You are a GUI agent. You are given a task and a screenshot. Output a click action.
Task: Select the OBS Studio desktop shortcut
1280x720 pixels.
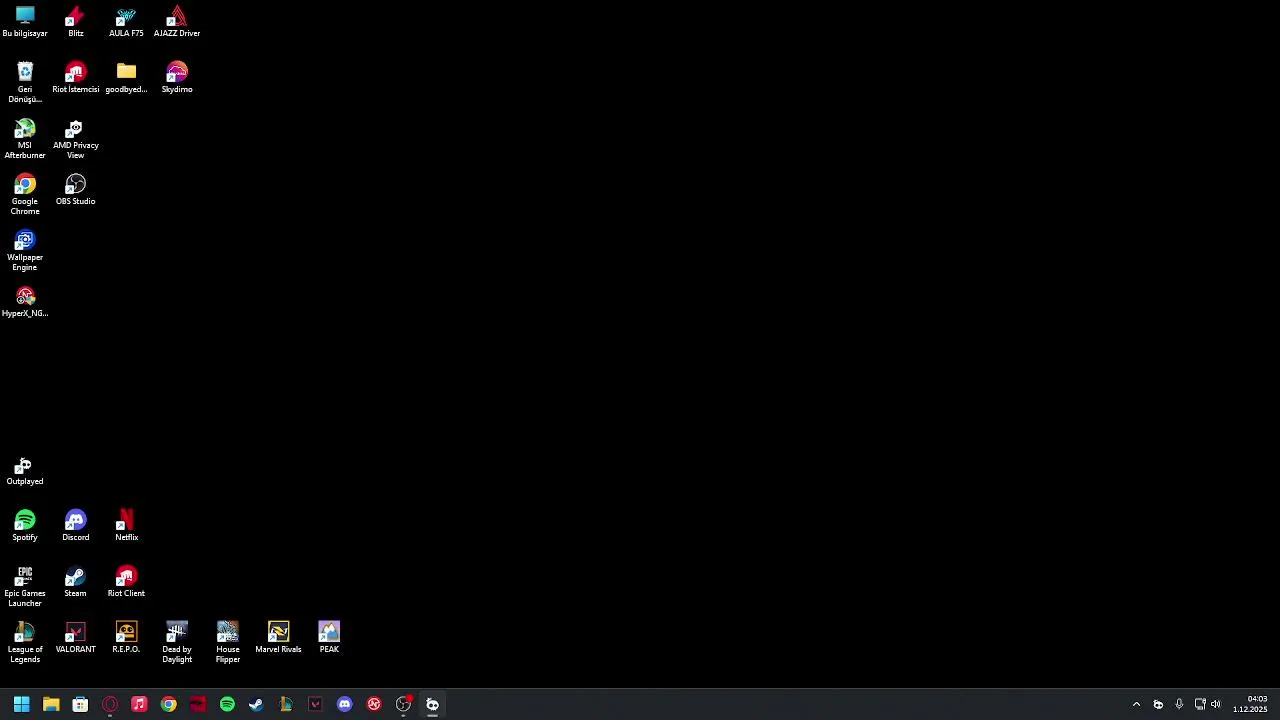click(76, 190)
